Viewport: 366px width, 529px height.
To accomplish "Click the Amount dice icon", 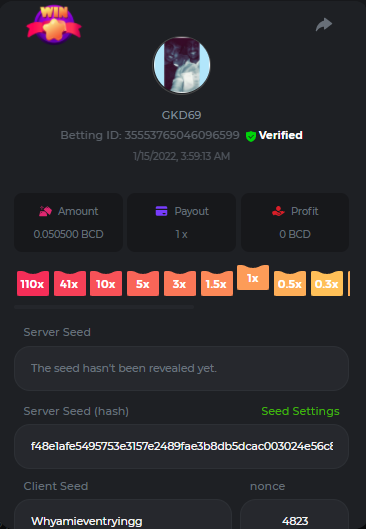I will (45, 211).
